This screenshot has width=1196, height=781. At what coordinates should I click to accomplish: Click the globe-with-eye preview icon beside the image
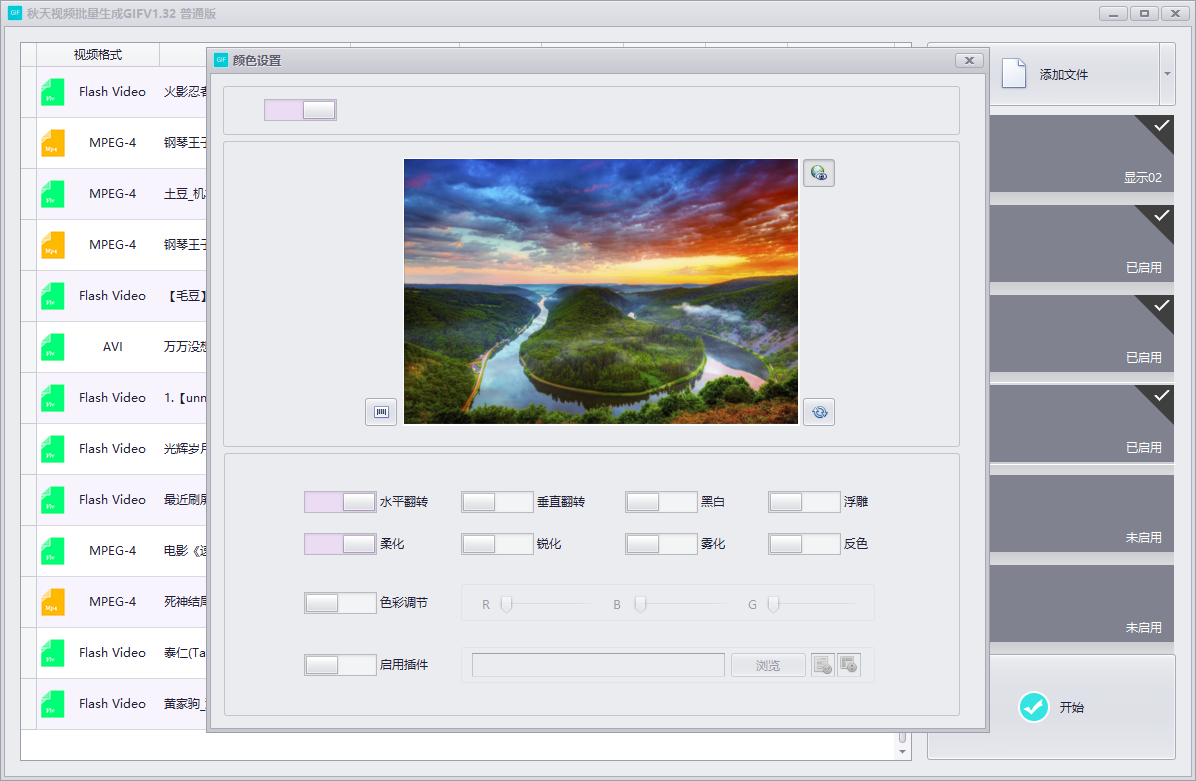tap(818, 173)
